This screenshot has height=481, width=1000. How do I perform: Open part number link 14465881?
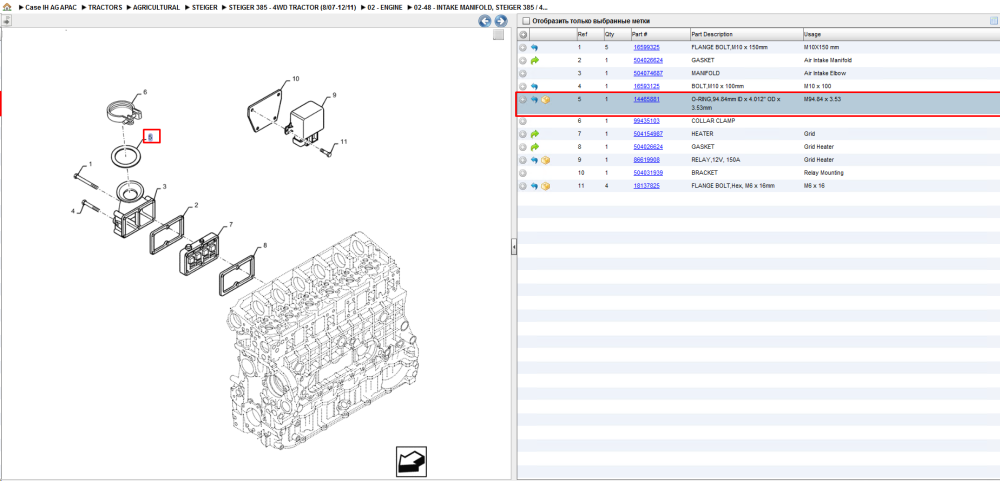tap(646, 100)
